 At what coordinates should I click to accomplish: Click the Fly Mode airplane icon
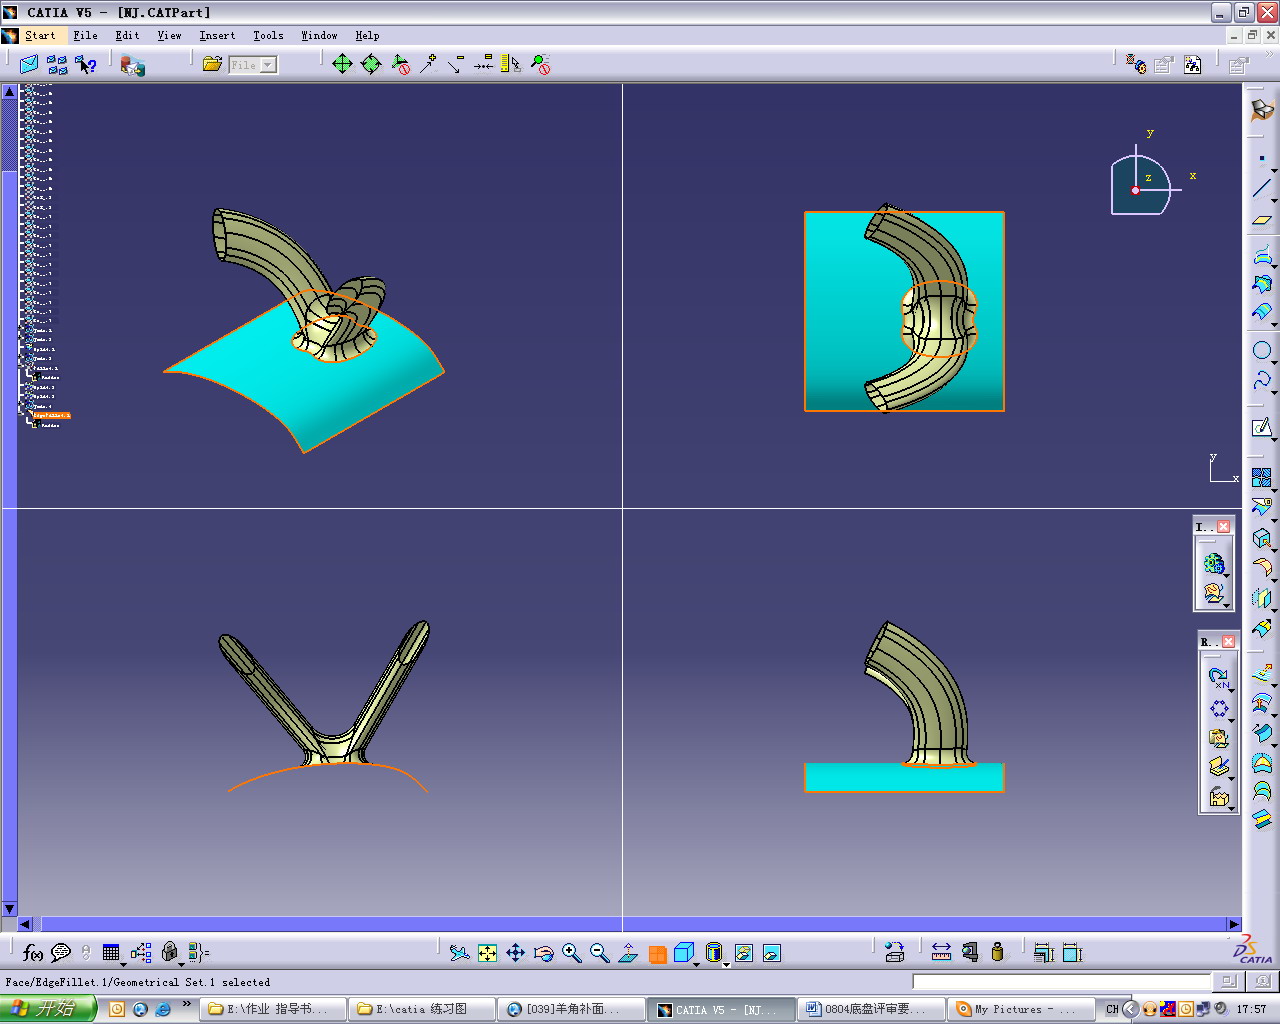tap(459, 953)
